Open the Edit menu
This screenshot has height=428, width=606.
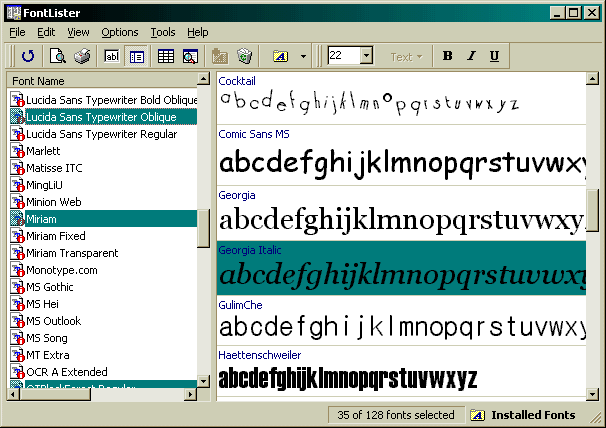click(46, 32)
